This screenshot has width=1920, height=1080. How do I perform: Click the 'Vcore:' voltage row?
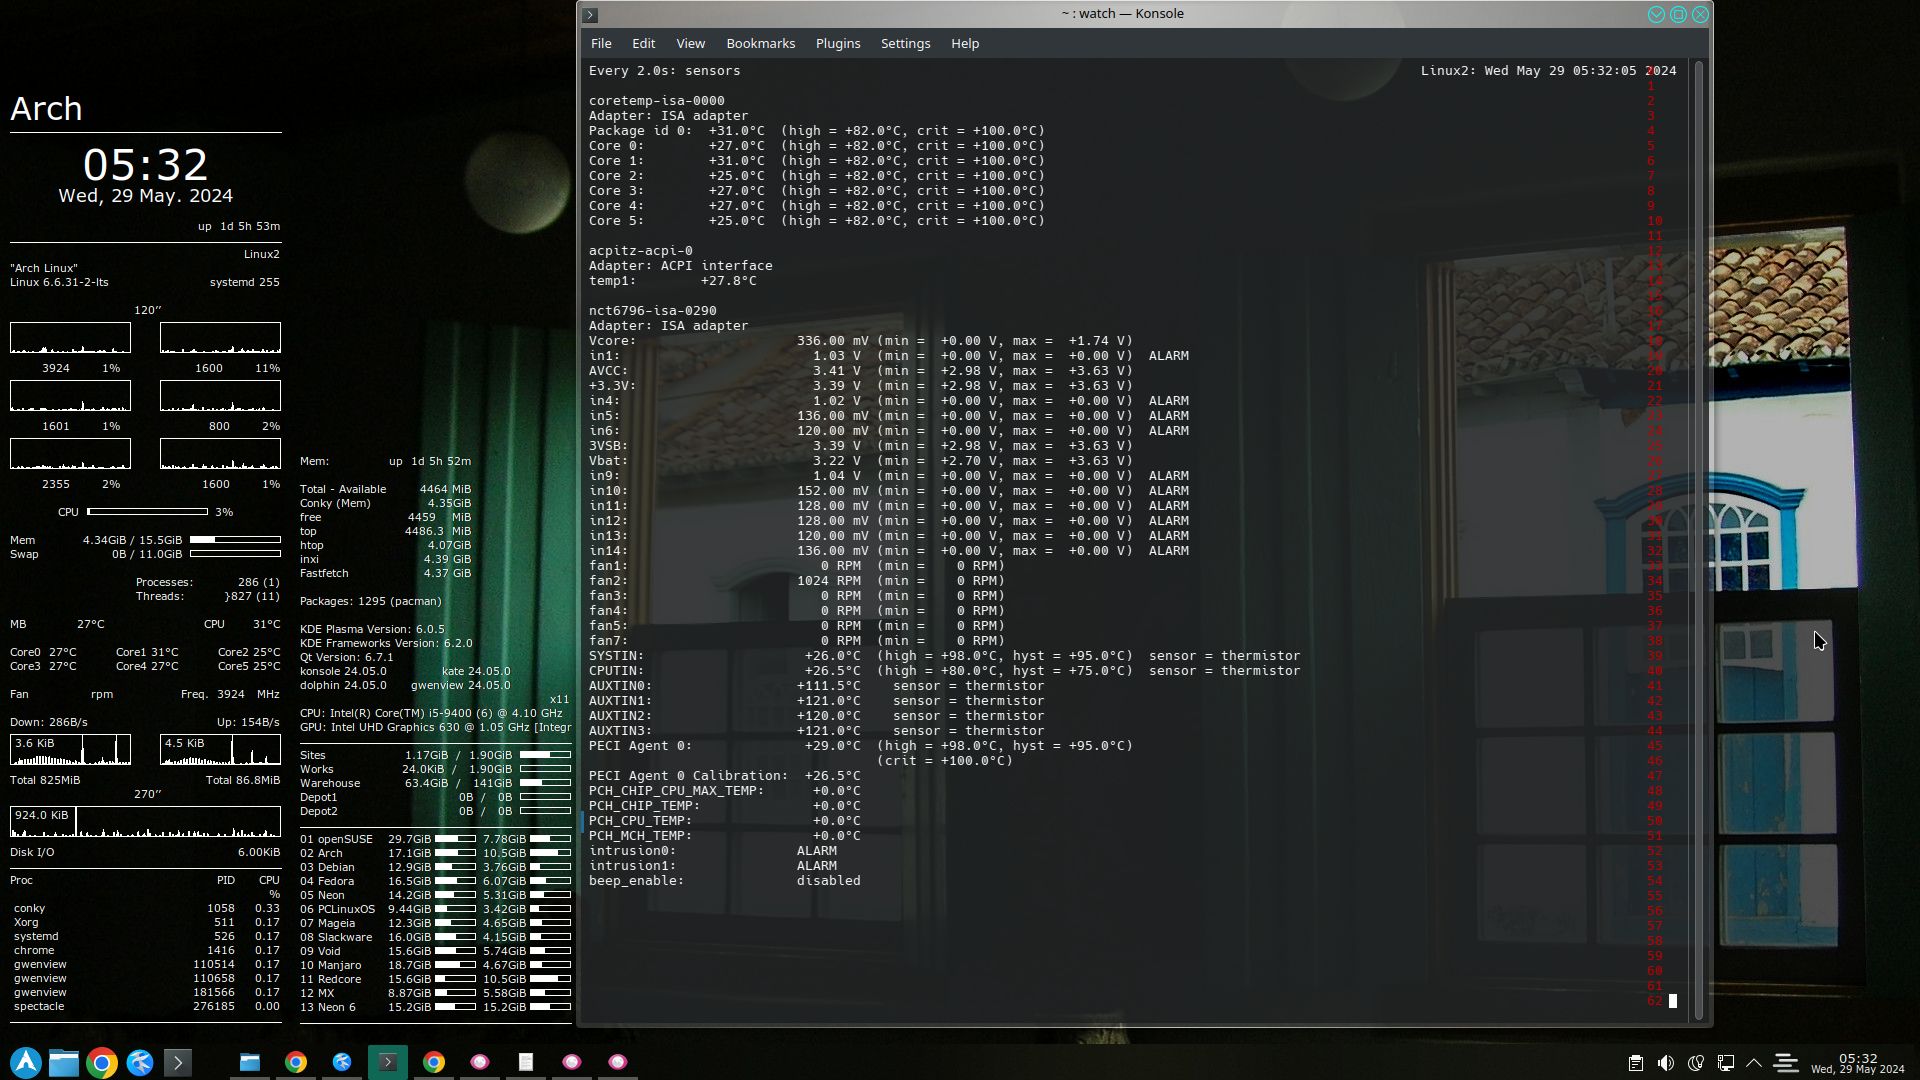pyautogui.click(x=860, y=341)
